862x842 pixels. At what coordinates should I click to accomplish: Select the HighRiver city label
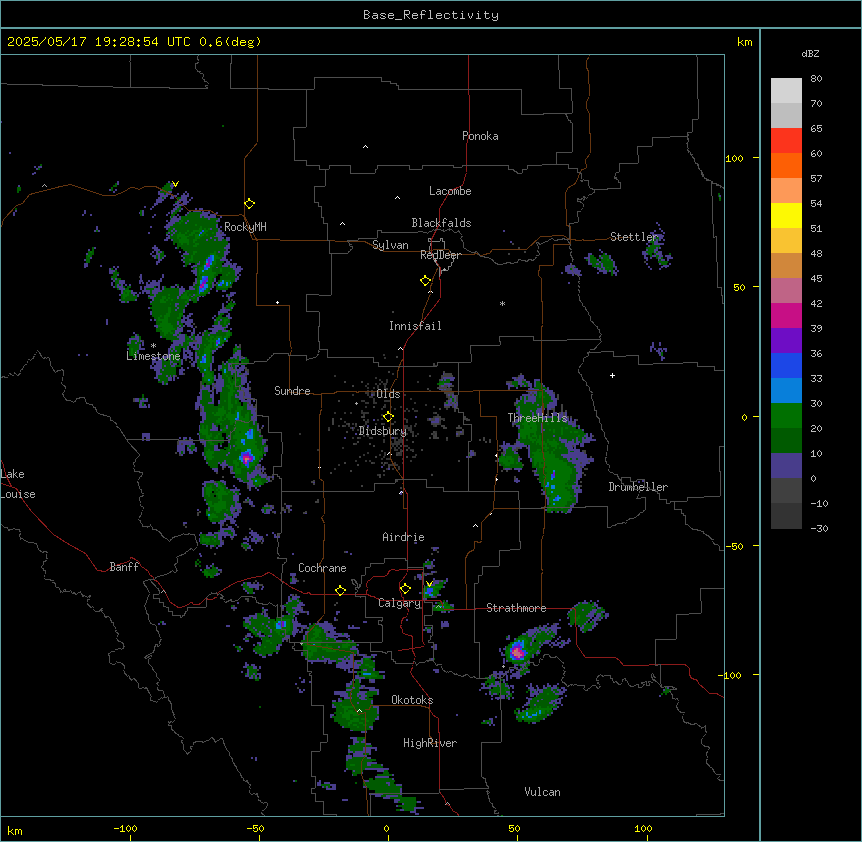(430, 743)
